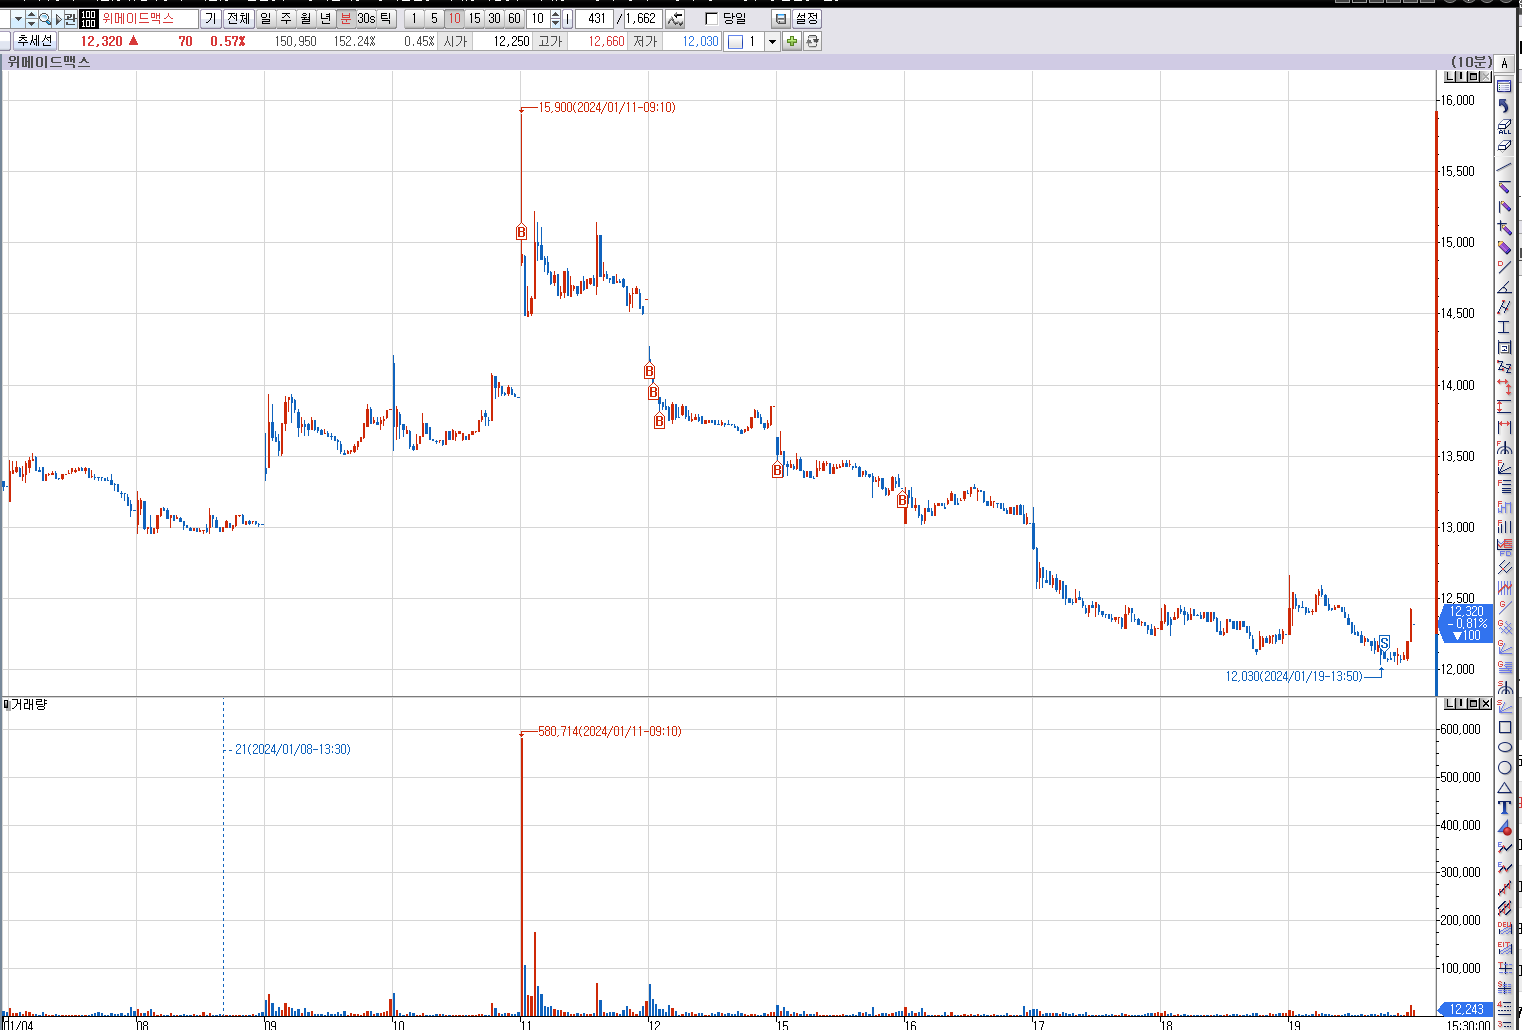Toggle the line style box before '1'
This screenshot has width=1522, height=1030.
(735, 41)
